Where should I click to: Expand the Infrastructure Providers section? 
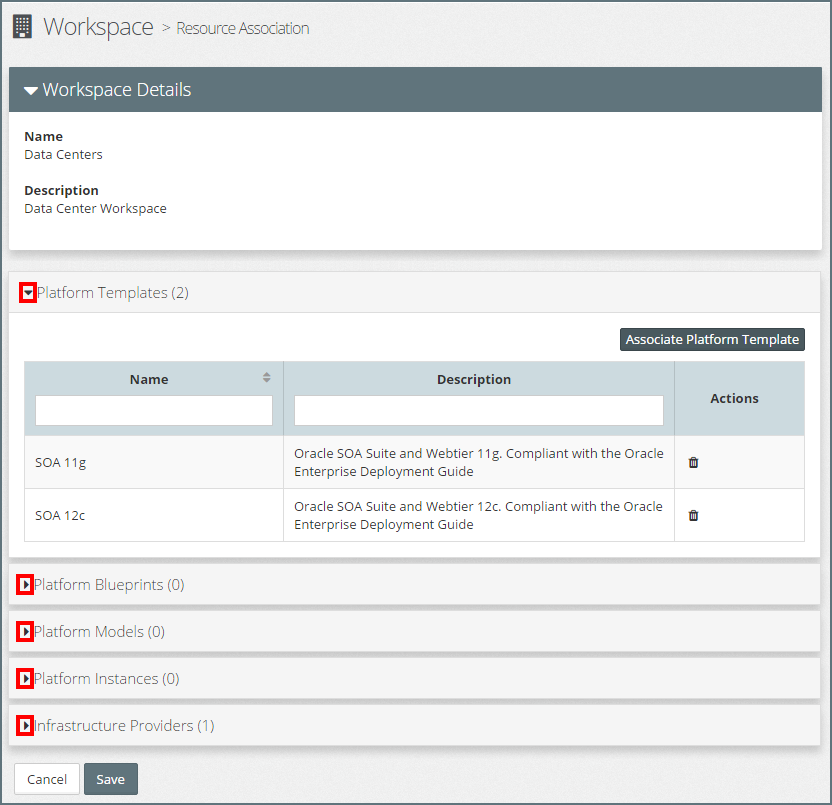click(x=25, y=726)
